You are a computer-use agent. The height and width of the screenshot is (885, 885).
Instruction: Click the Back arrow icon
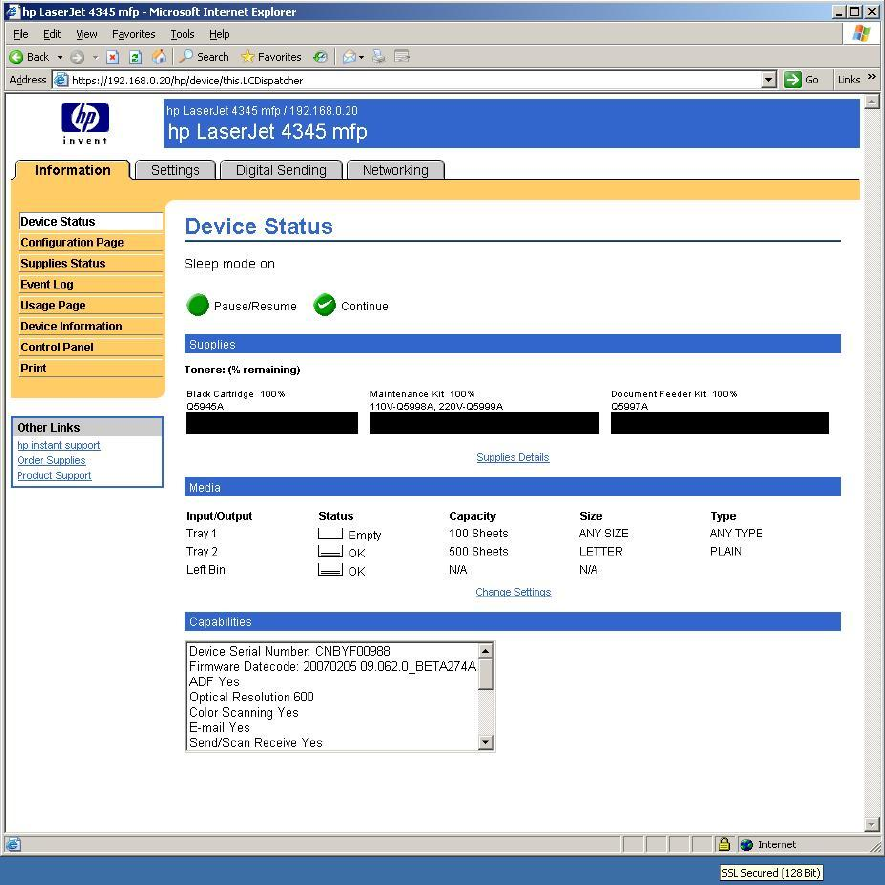click(x=16, y=57)
